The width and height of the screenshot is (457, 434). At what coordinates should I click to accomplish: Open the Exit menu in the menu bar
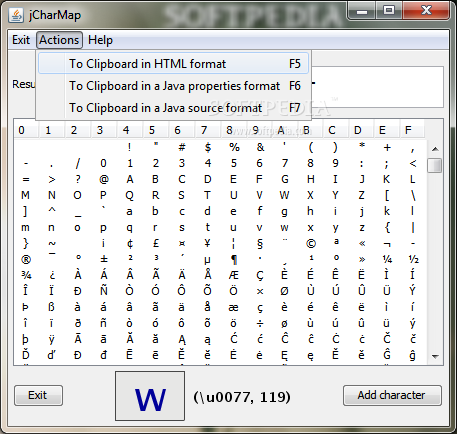[21, 40]
